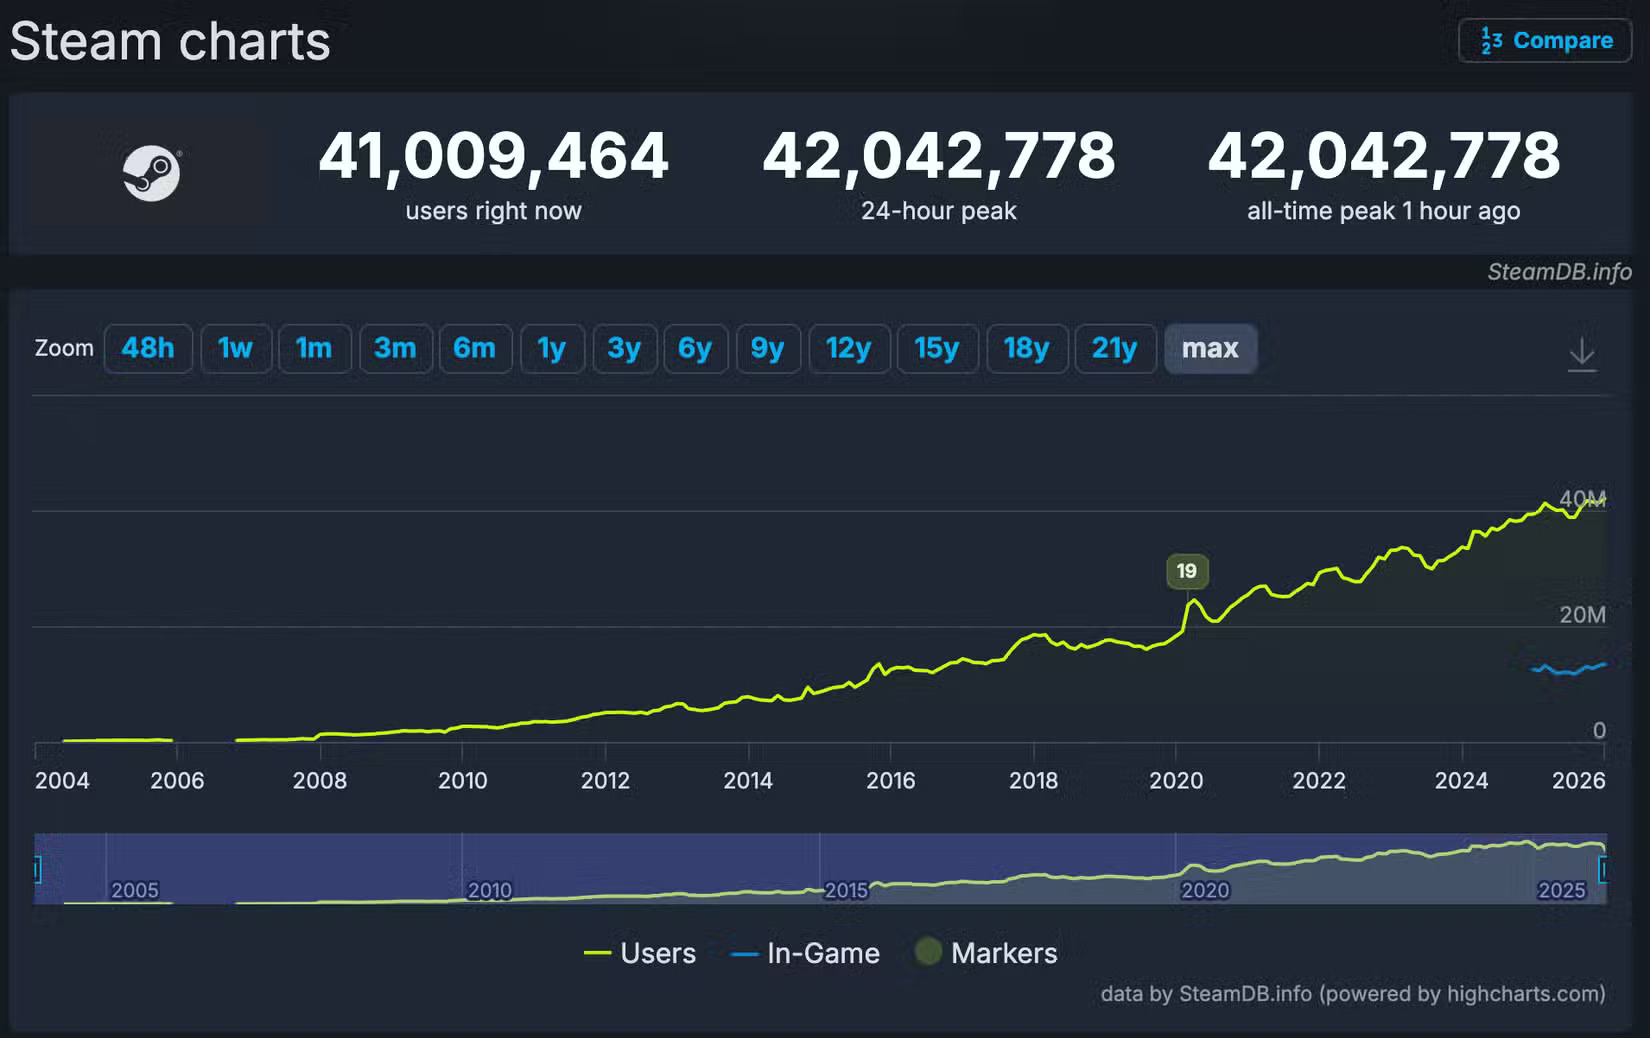This screenshot has height=1038, width=1650.
Task: Click the chart download/export icon
Action: pyautogui.click(x=1583, y=355)
